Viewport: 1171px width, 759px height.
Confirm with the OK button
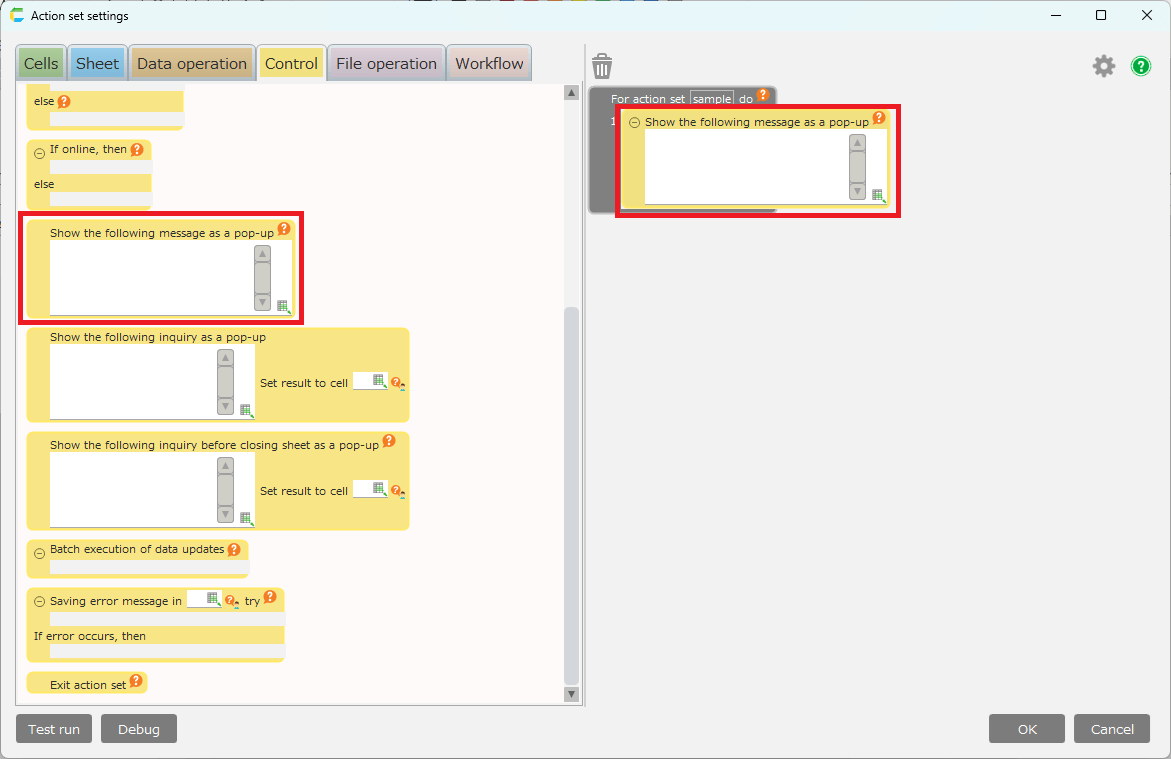click(x=1027, y=729)
